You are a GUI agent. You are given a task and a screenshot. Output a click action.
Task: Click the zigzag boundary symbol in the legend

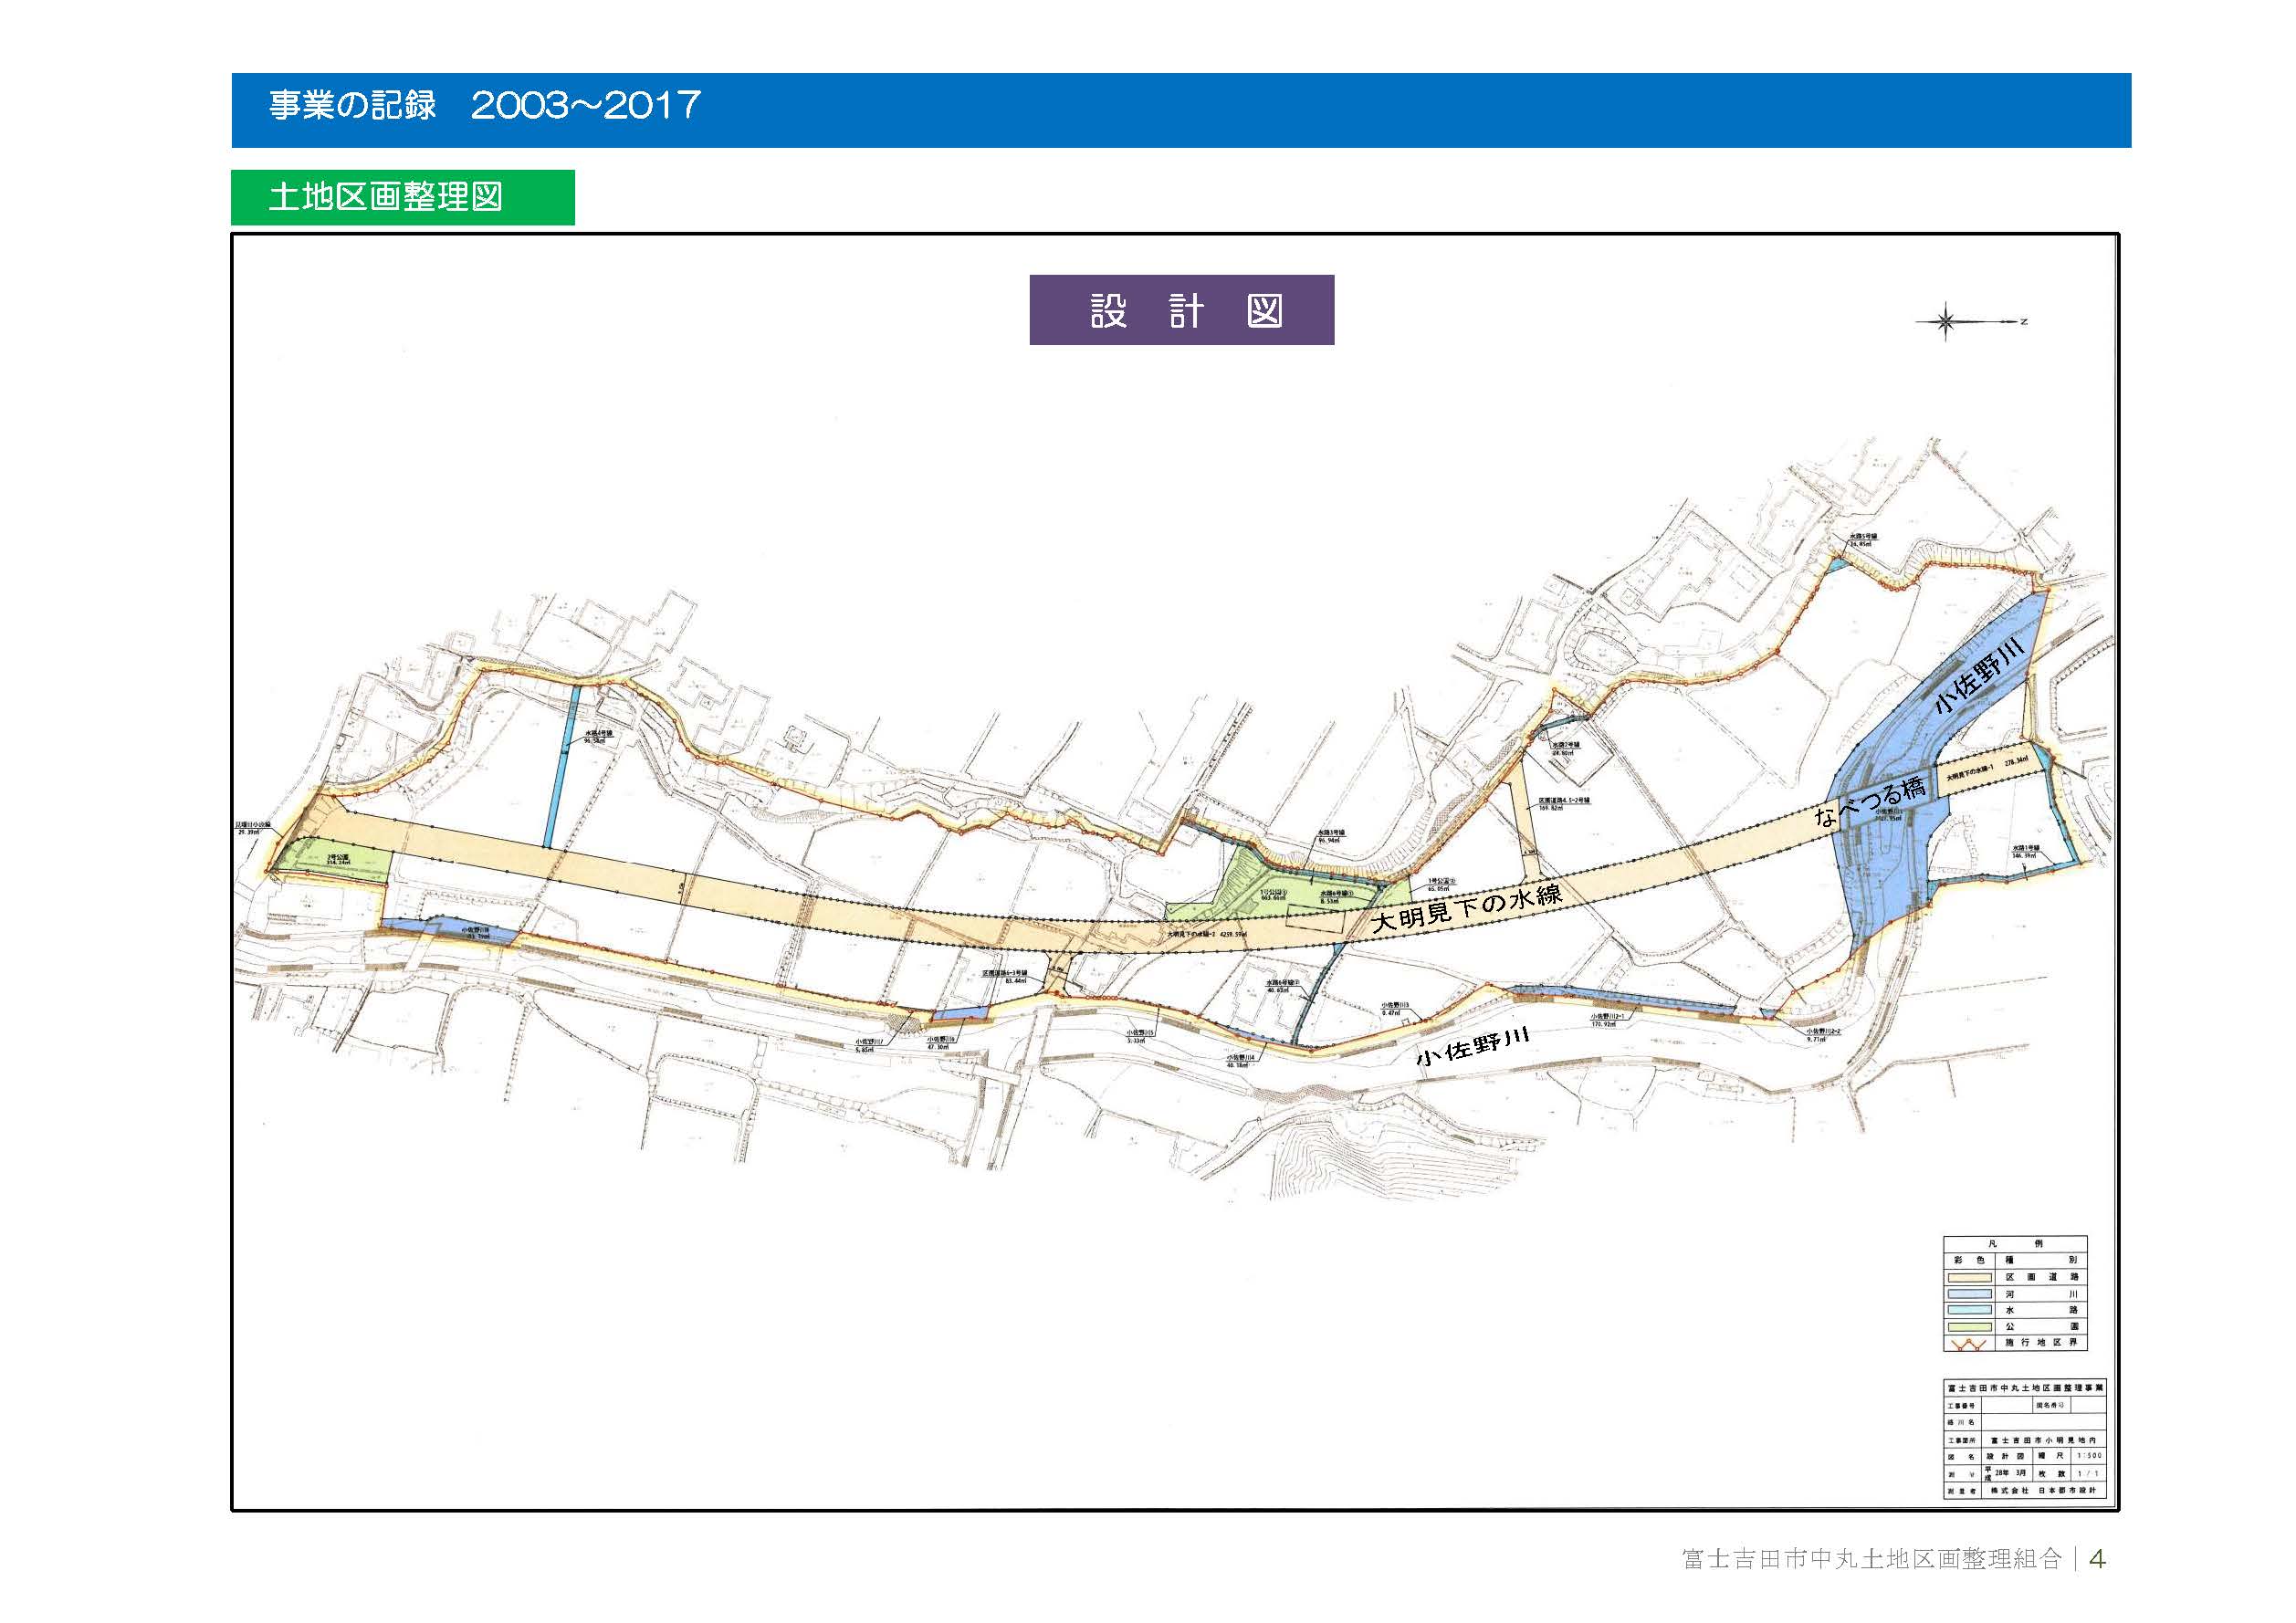tap(1969, 1345)
